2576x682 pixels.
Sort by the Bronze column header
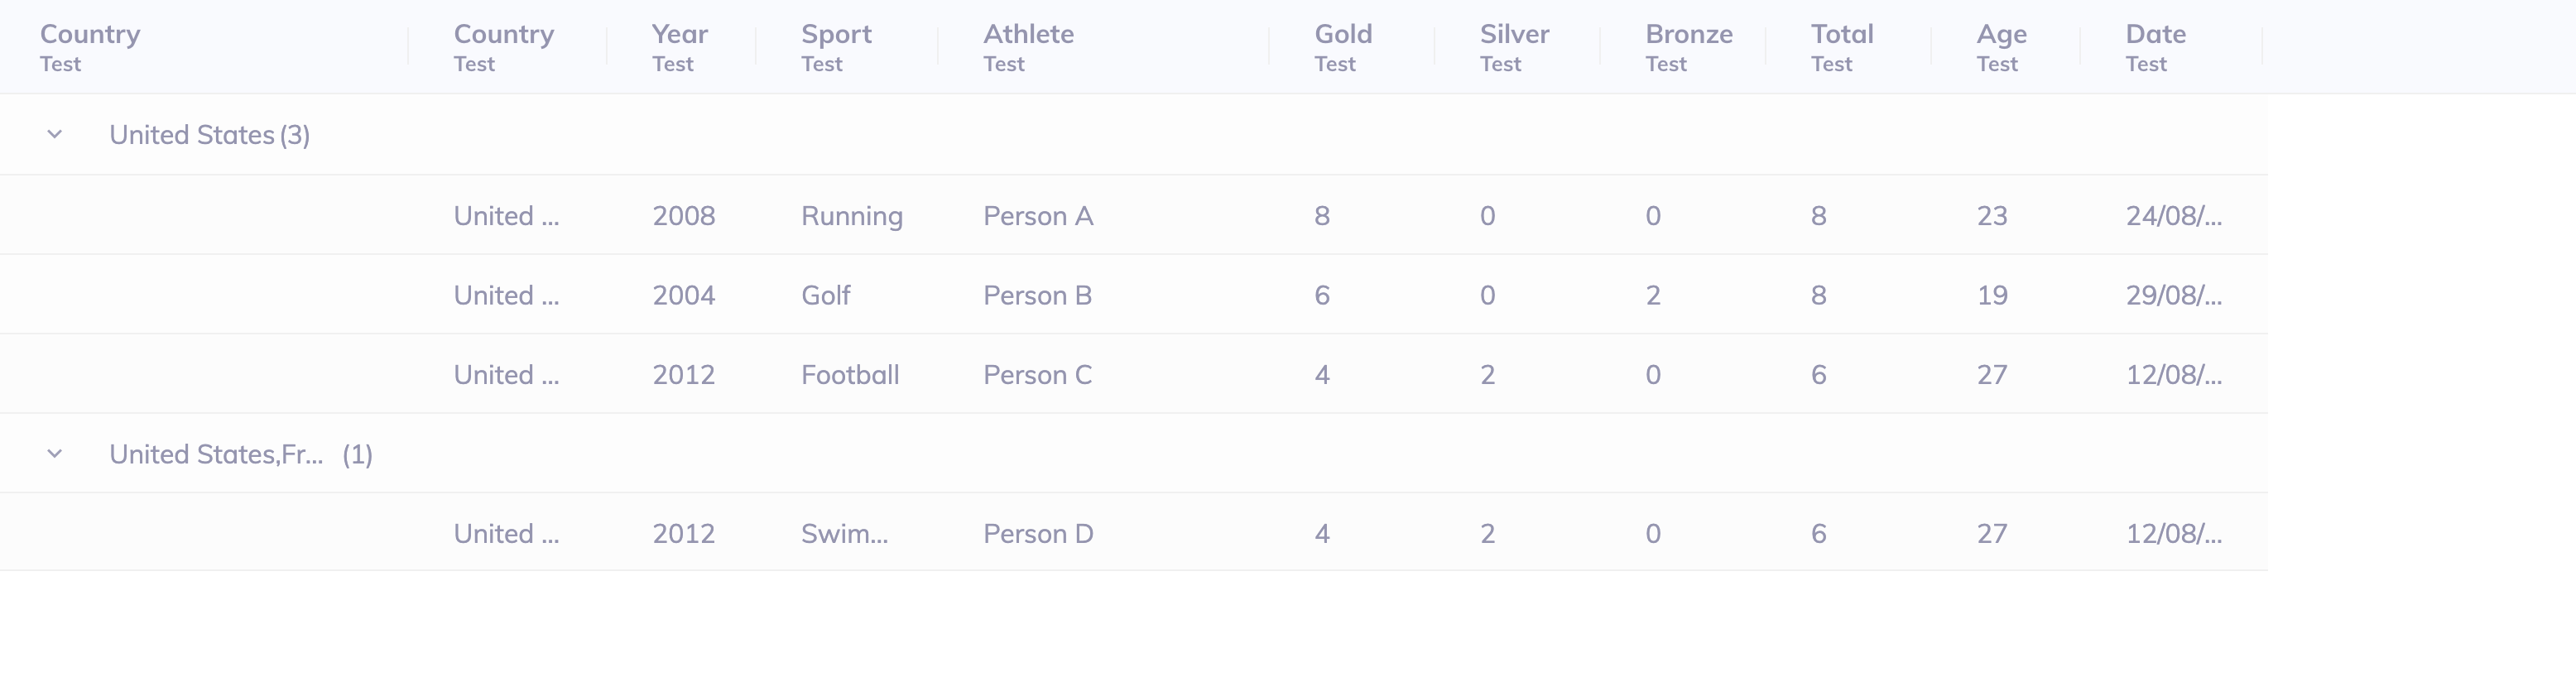(x=1689, y=34)
